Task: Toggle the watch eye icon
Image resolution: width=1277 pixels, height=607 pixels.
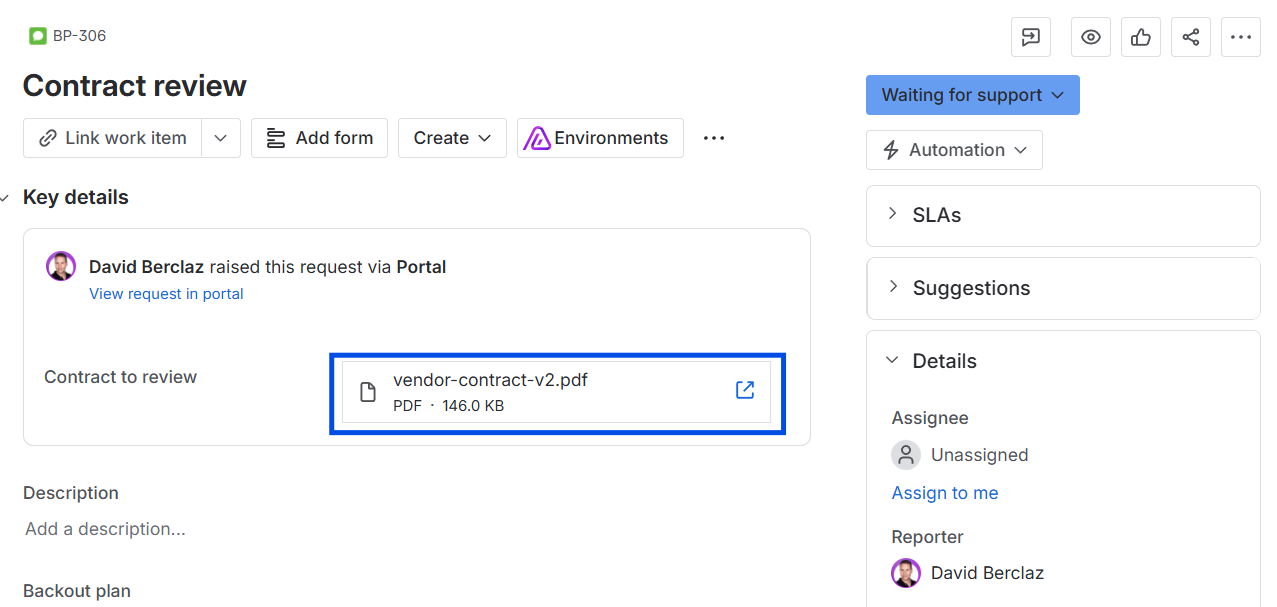Action: point(1091,37)
